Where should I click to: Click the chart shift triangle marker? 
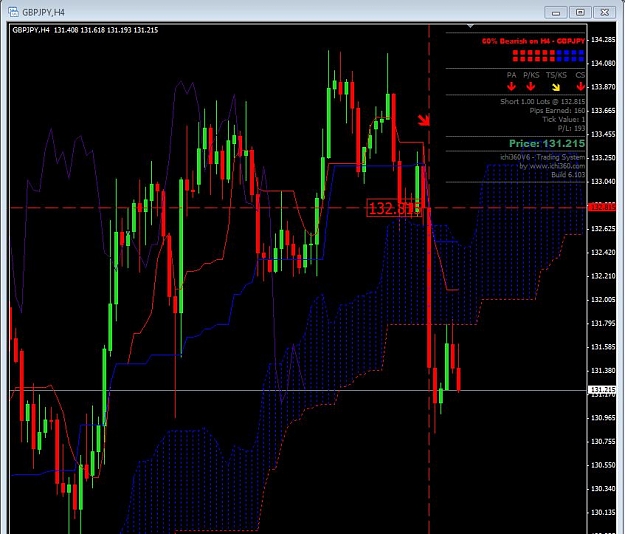point(470,26)
